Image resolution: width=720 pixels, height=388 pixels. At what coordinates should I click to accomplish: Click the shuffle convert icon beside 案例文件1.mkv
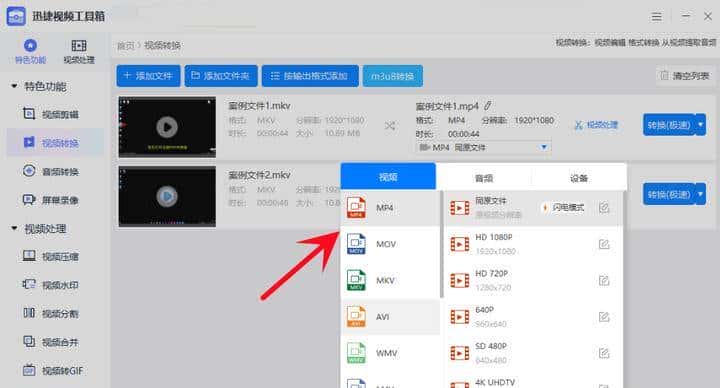click(390, 125)
